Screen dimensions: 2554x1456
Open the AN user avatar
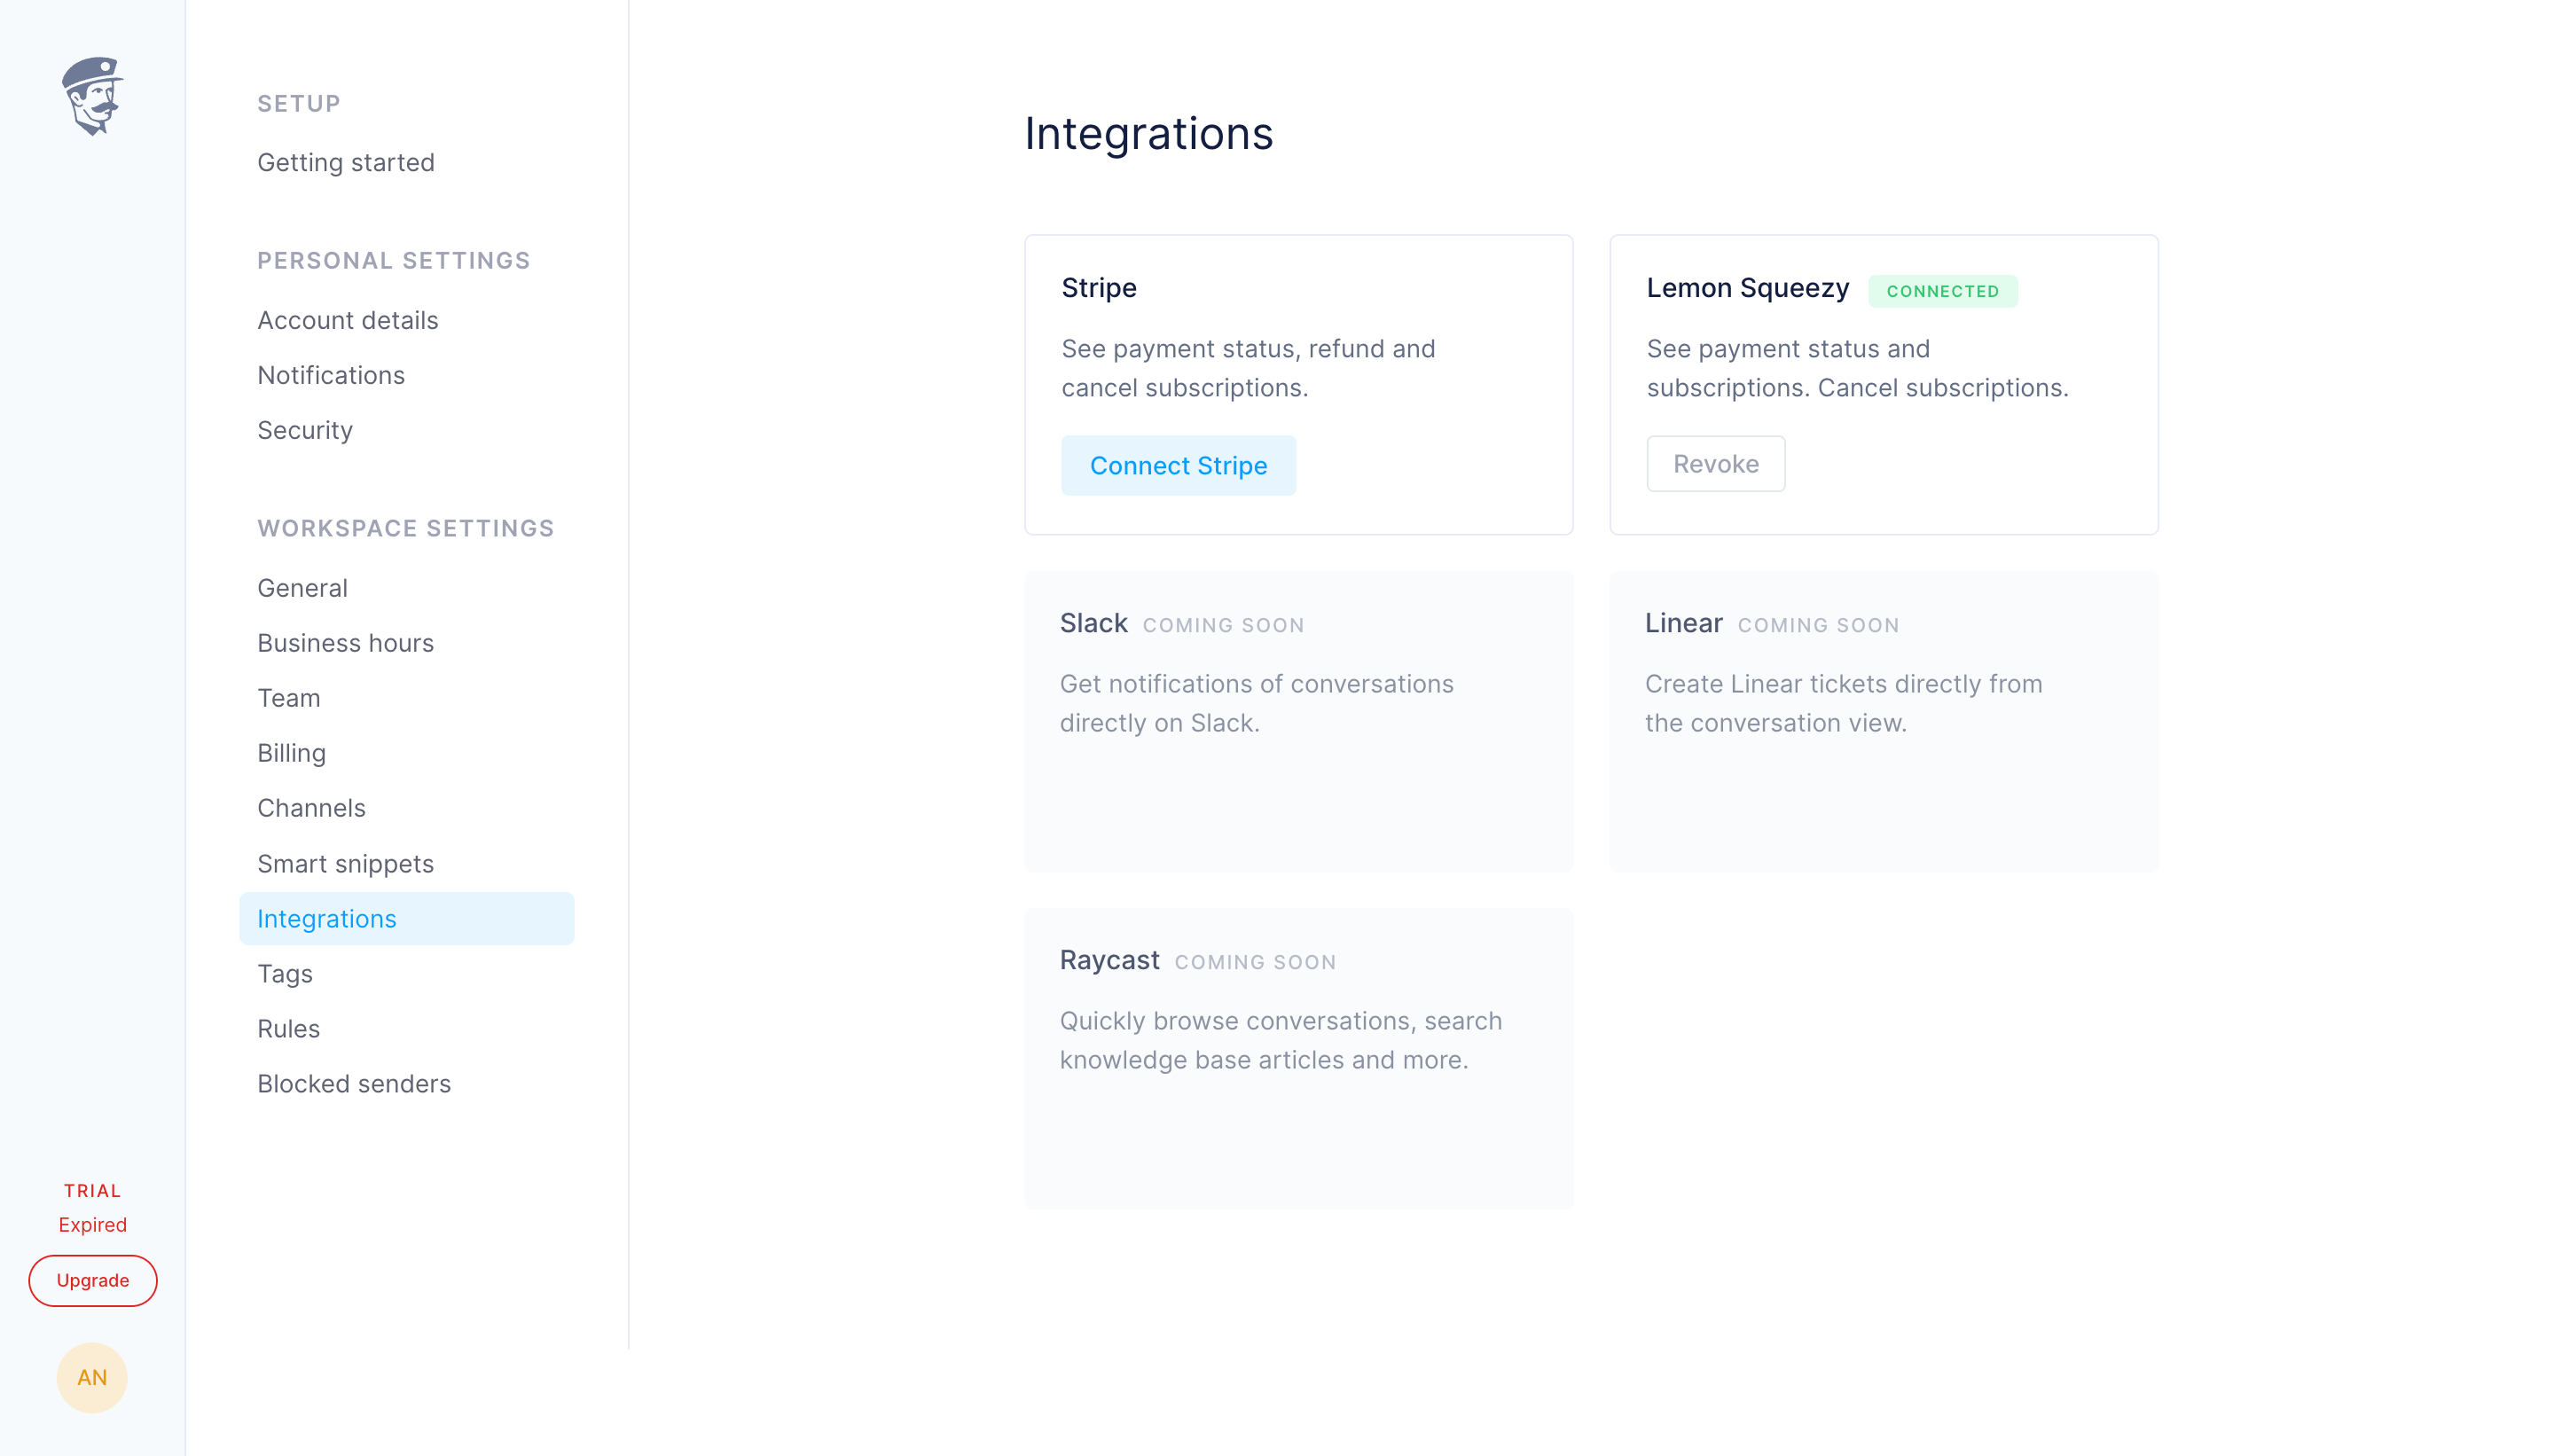(92, 1378)
